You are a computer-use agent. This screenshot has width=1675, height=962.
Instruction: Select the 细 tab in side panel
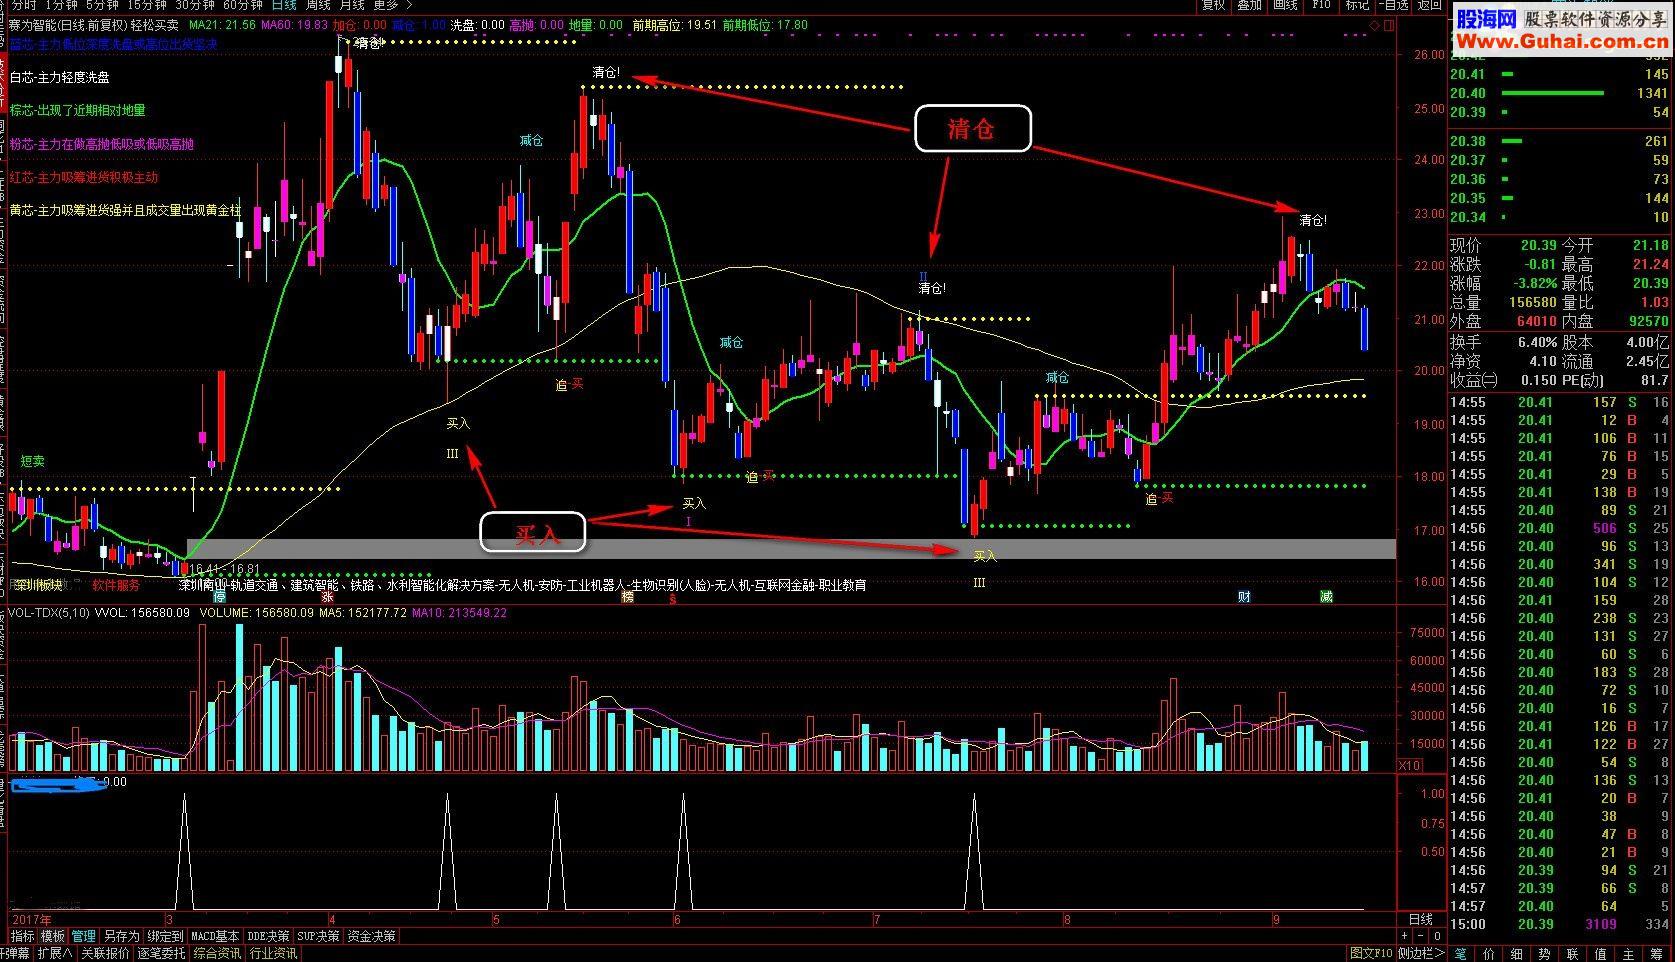(1517, 954)
